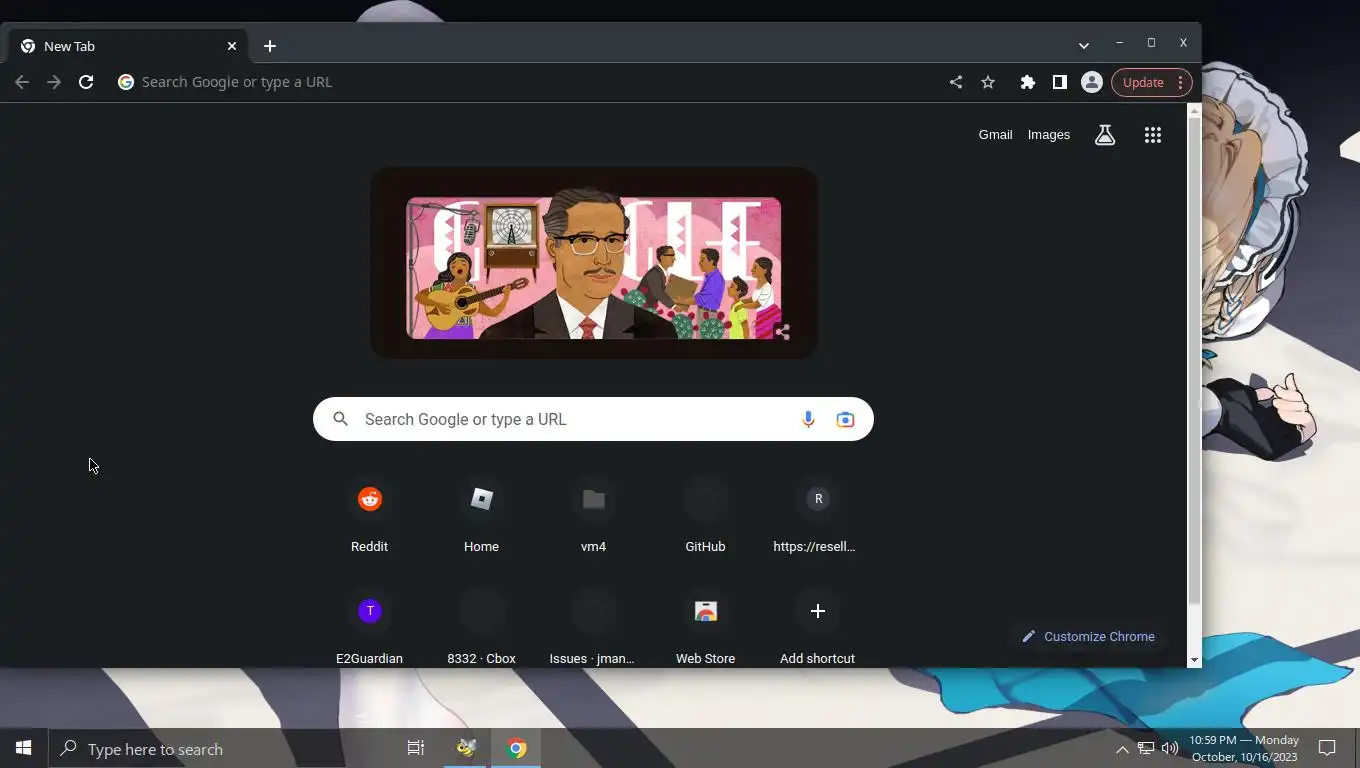Open the Images link
Image resolution: width=1360 pixels, height=768 pixels.
coord(1049,135)
